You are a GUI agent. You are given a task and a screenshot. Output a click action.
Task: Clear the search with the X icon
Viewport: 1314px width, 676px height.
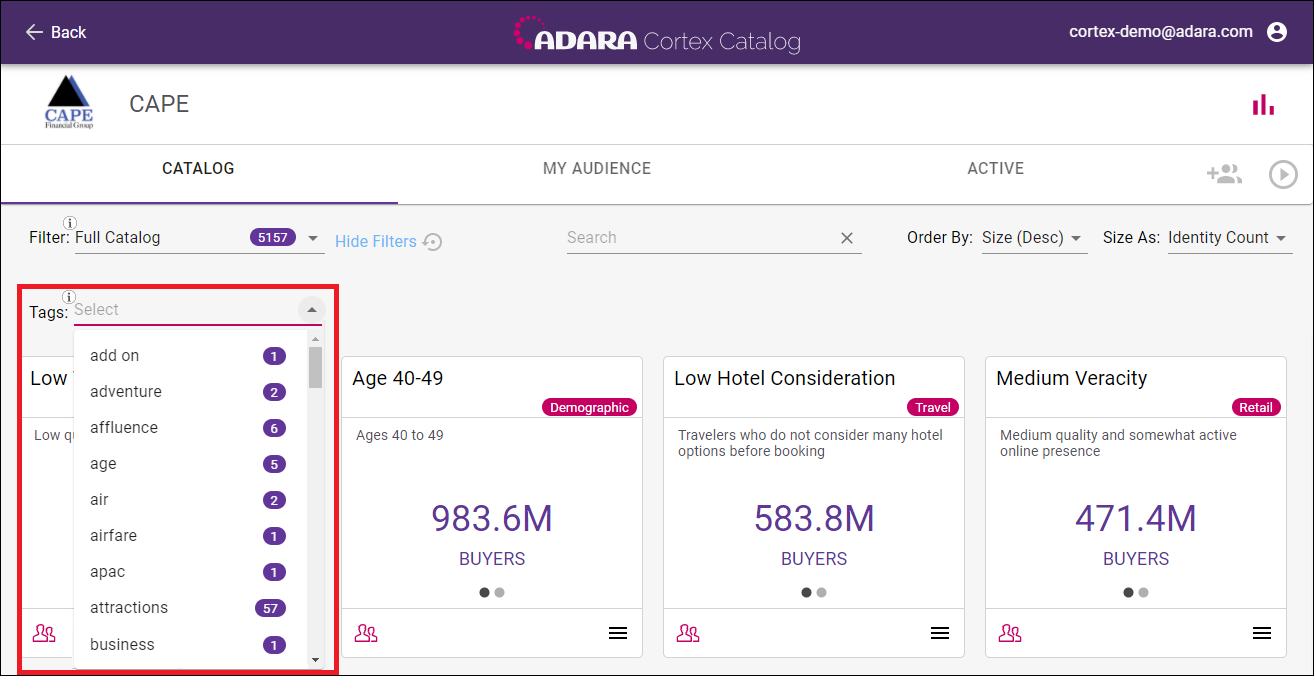click(x=847, y=238)
